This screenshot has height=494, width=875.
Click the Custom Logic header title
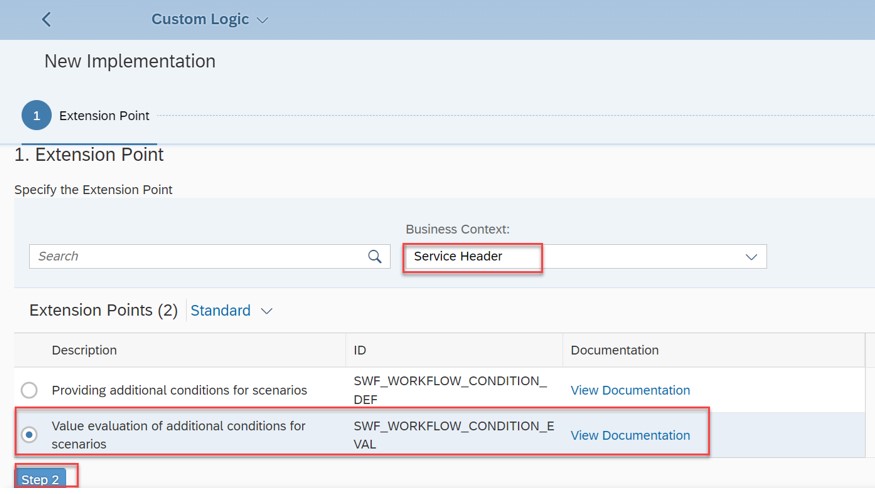[200, 19]
